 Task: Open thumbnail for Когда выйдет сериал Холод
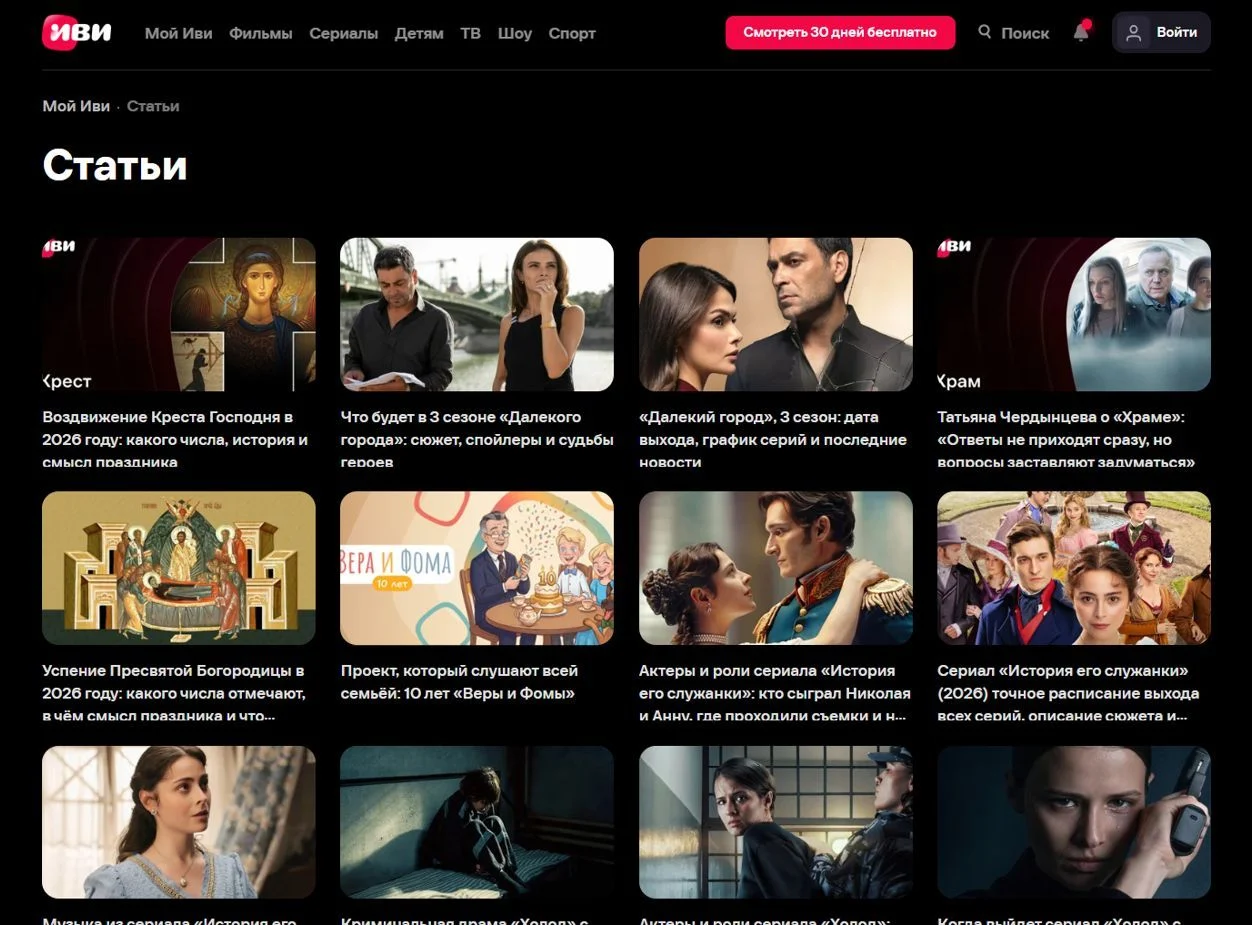point(1074,822)
